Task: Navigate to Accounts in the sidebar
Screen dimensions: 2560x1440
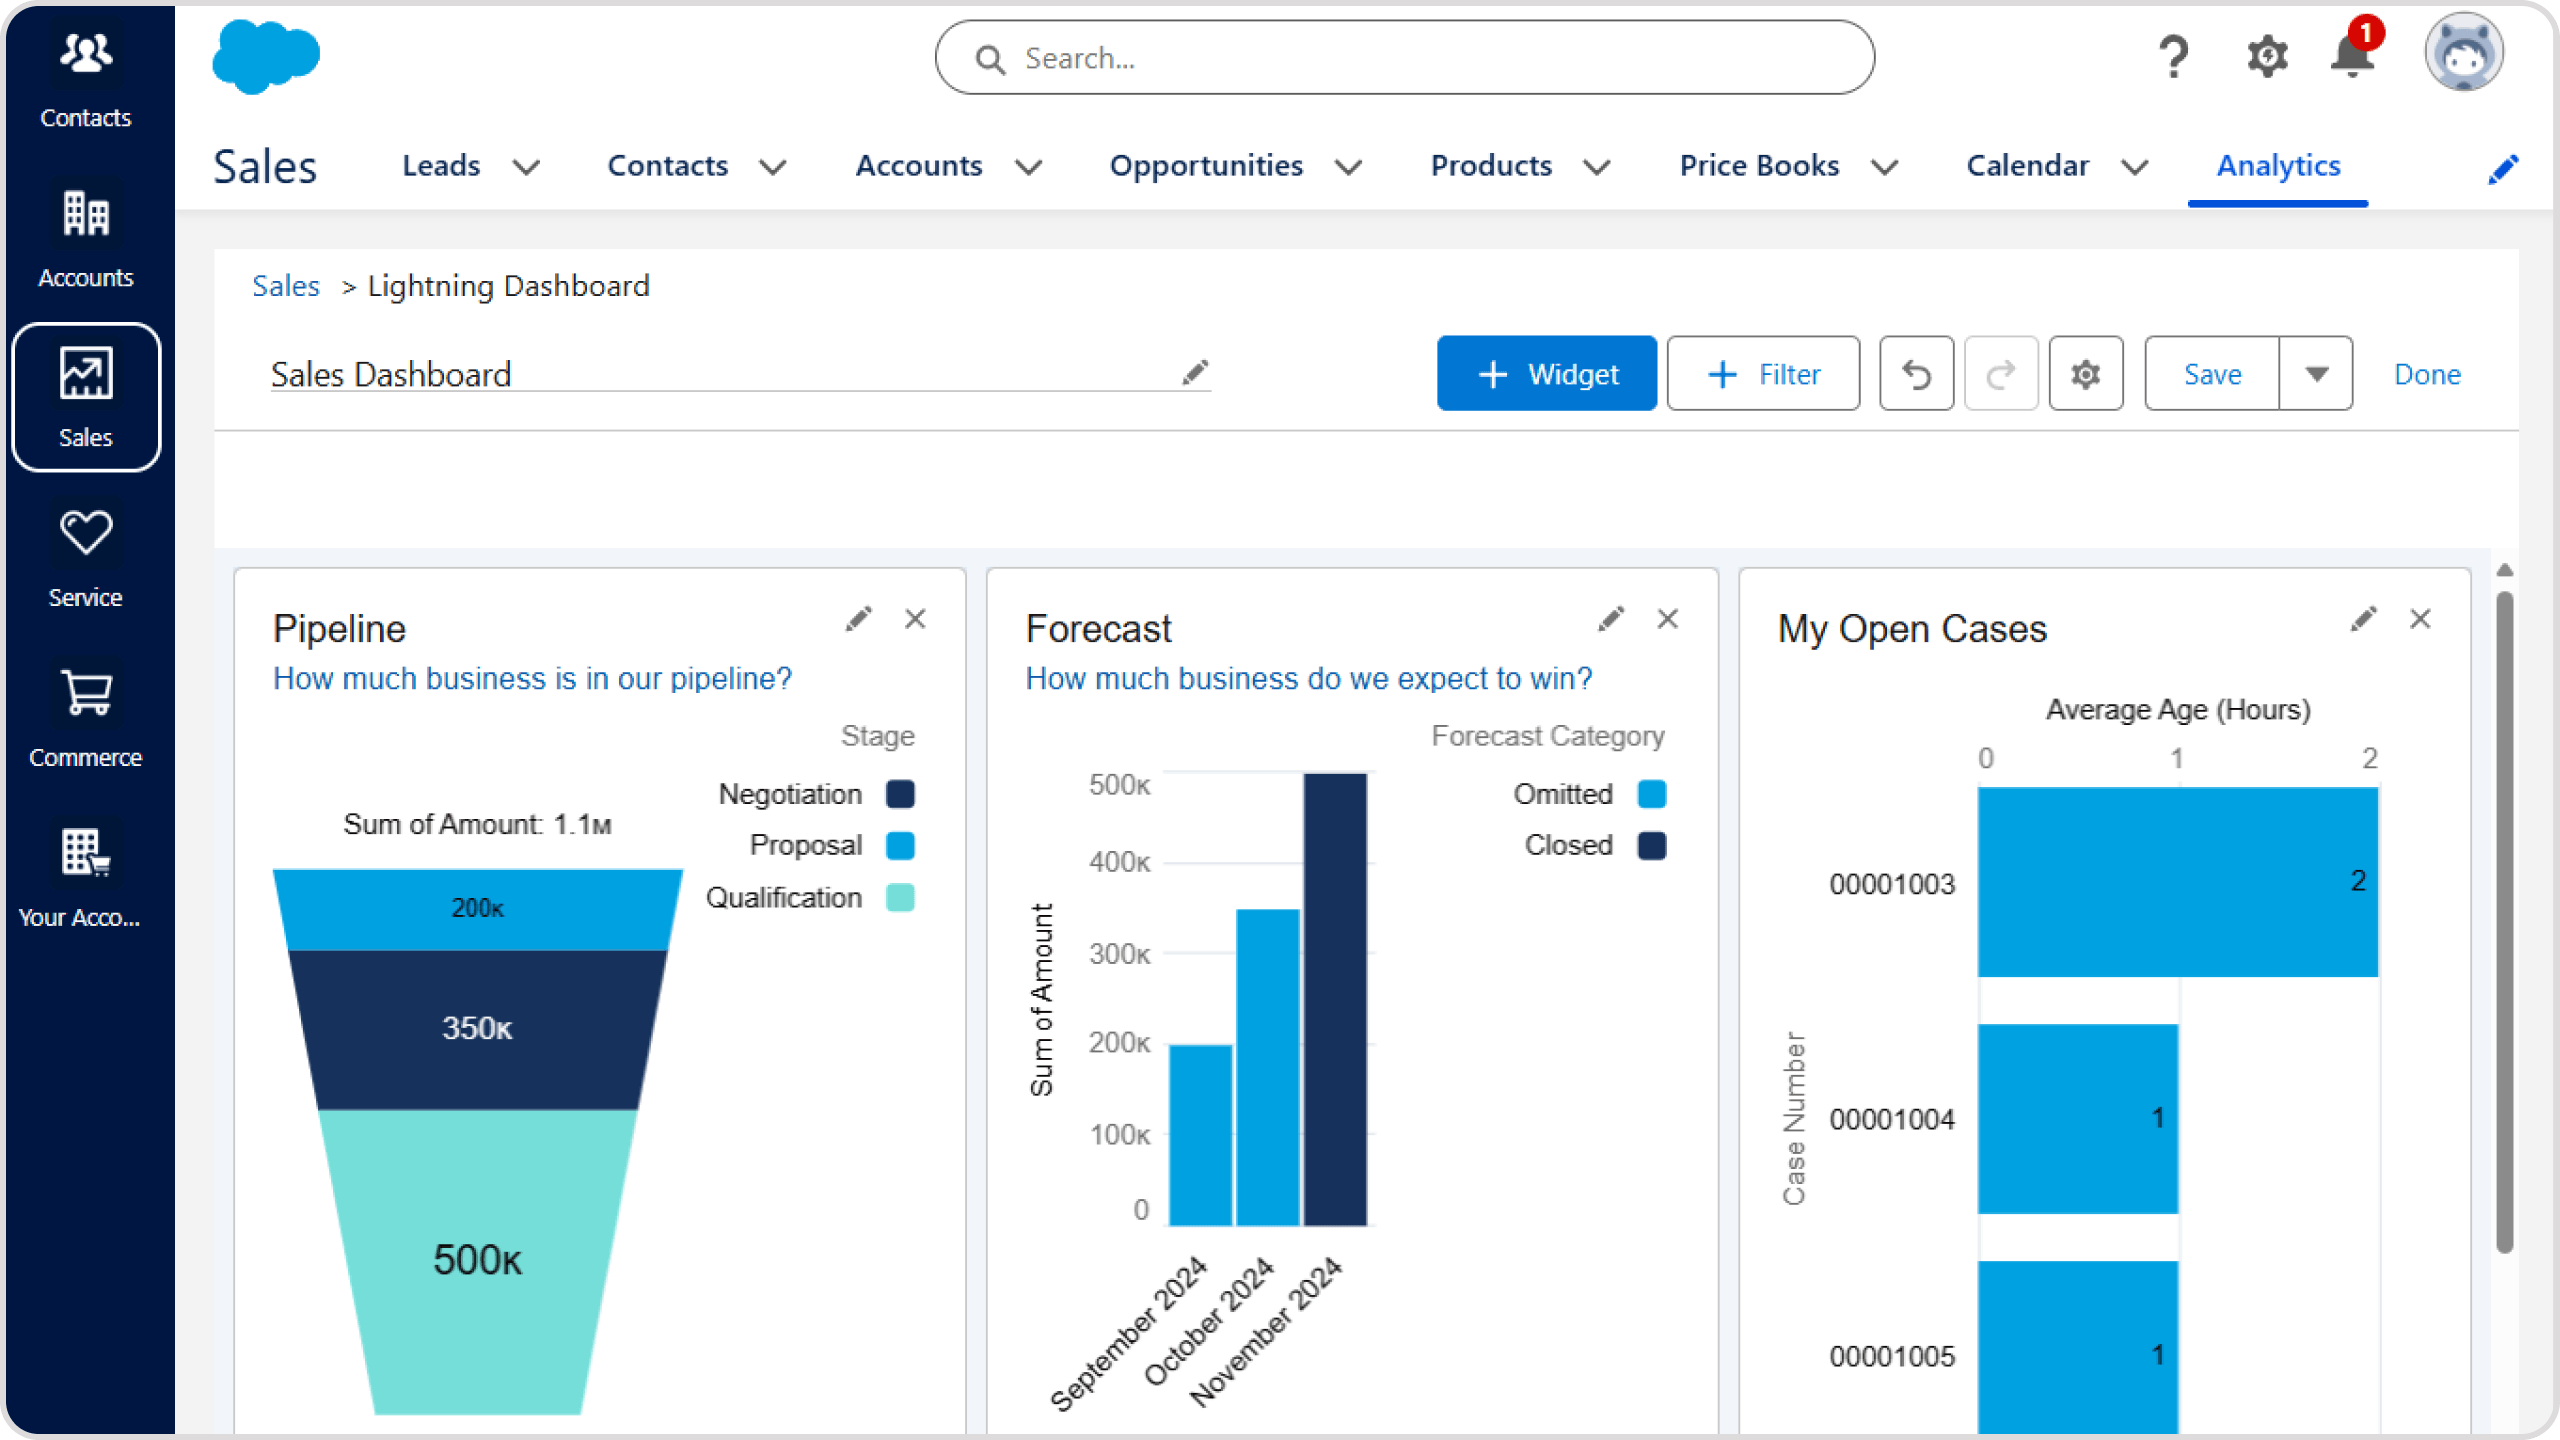Action: (x=84, y=237)
